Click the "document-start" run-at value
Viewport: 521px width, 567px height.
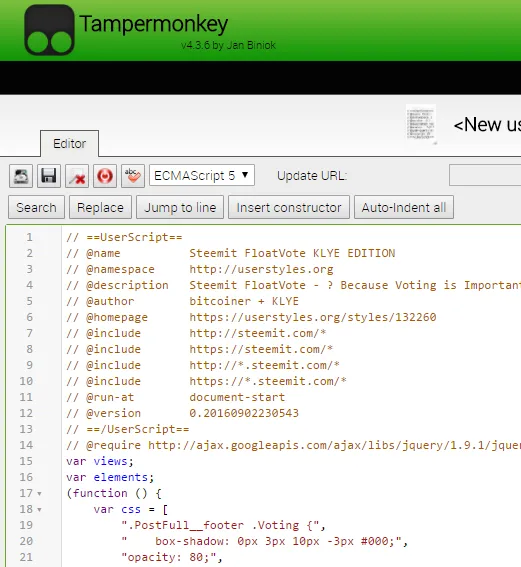[237, 397]
